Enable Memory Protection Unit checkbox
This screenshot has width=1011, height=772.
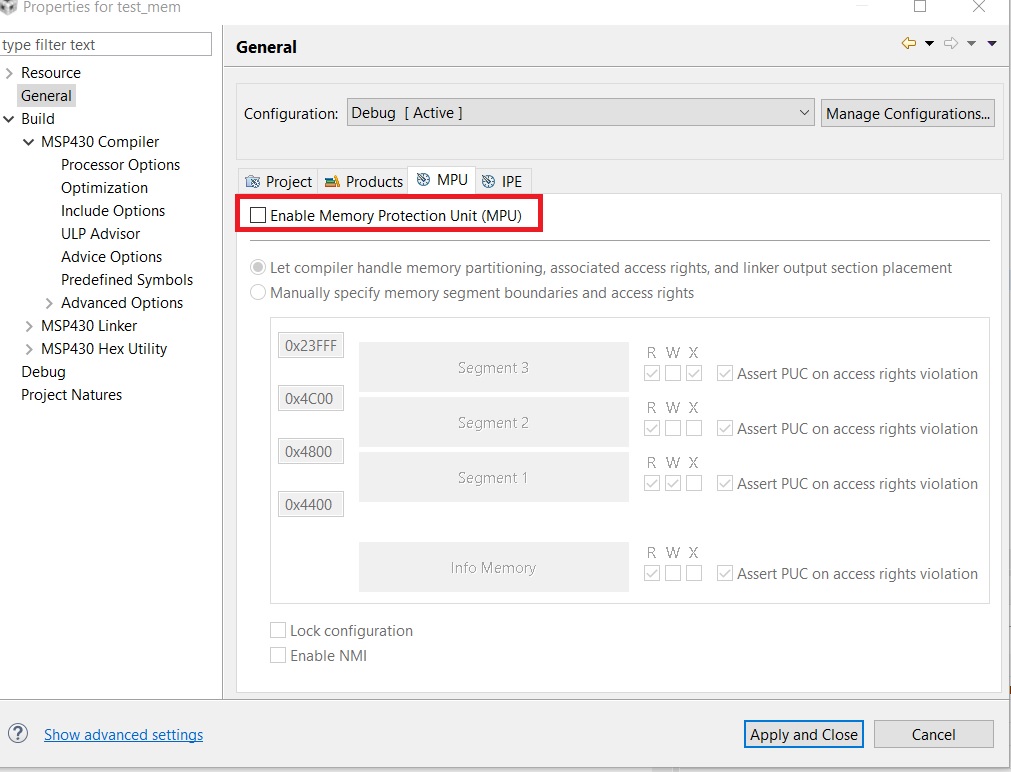coord(259,215)
